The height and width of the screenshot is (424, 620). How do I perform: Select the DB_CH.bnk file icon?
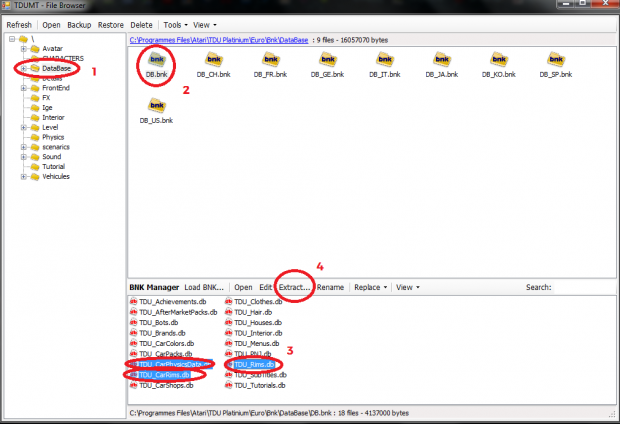point(214,61)
